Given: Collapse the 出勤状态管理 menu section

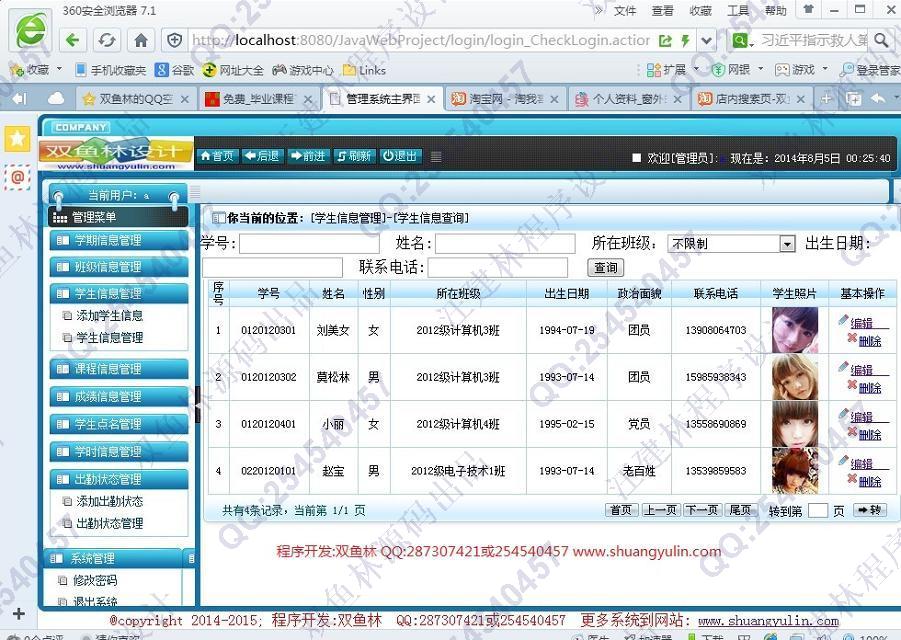Looking at the screenshot, I should [x=119, y=479].
